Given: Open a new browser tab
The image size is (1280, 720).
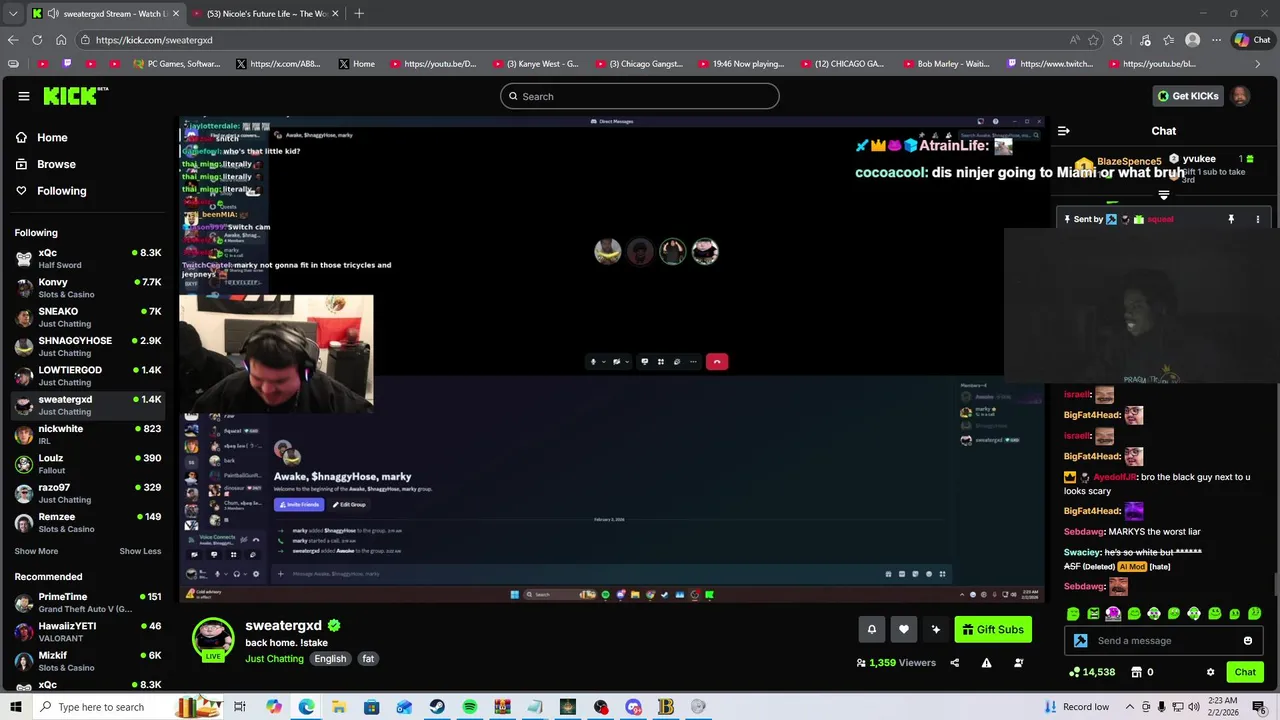Looking at the screenshot, I should 359,13.
